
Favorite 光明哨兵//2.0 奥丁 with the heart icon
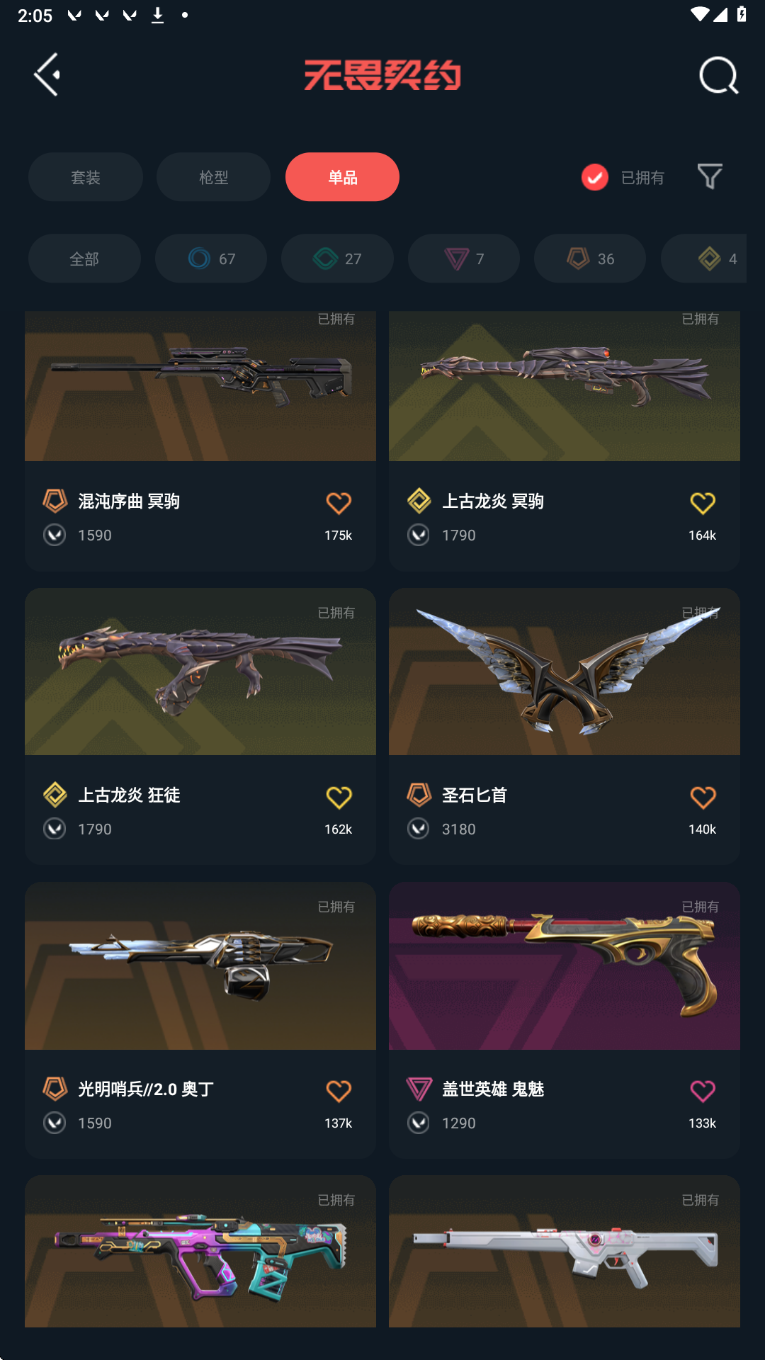(x=339, y=1091)
